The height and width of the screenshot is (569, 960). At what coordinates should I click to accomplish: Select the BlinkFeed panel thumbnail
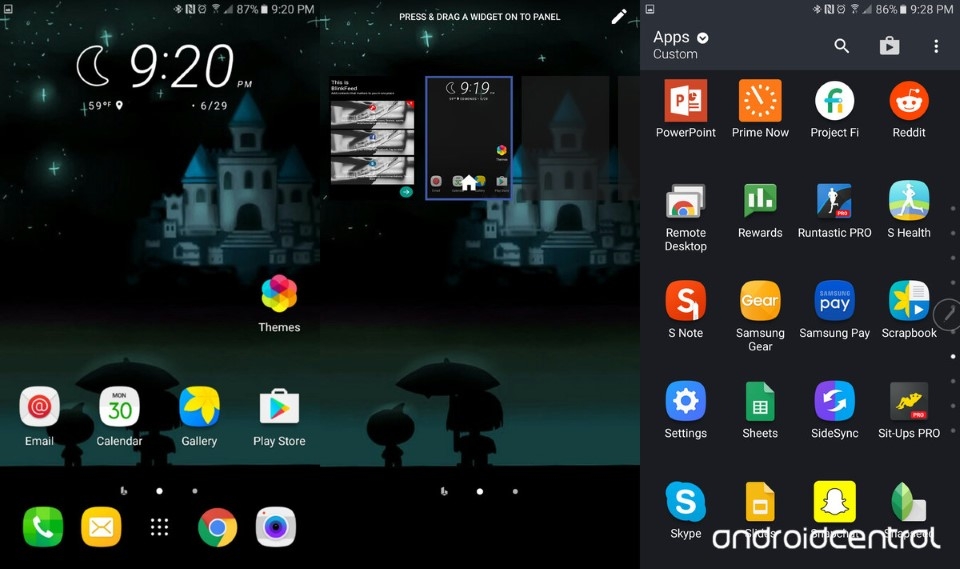[x=372, y=138]
